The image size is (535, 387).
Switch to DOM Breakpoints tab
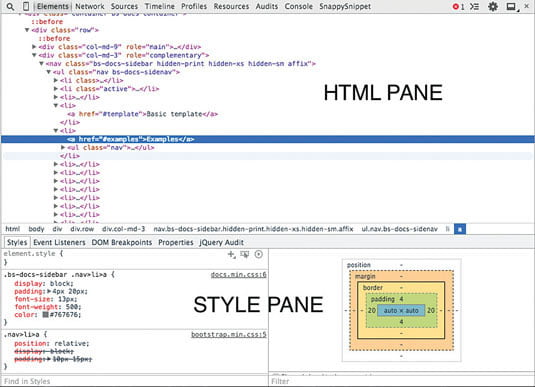[122, 242]
